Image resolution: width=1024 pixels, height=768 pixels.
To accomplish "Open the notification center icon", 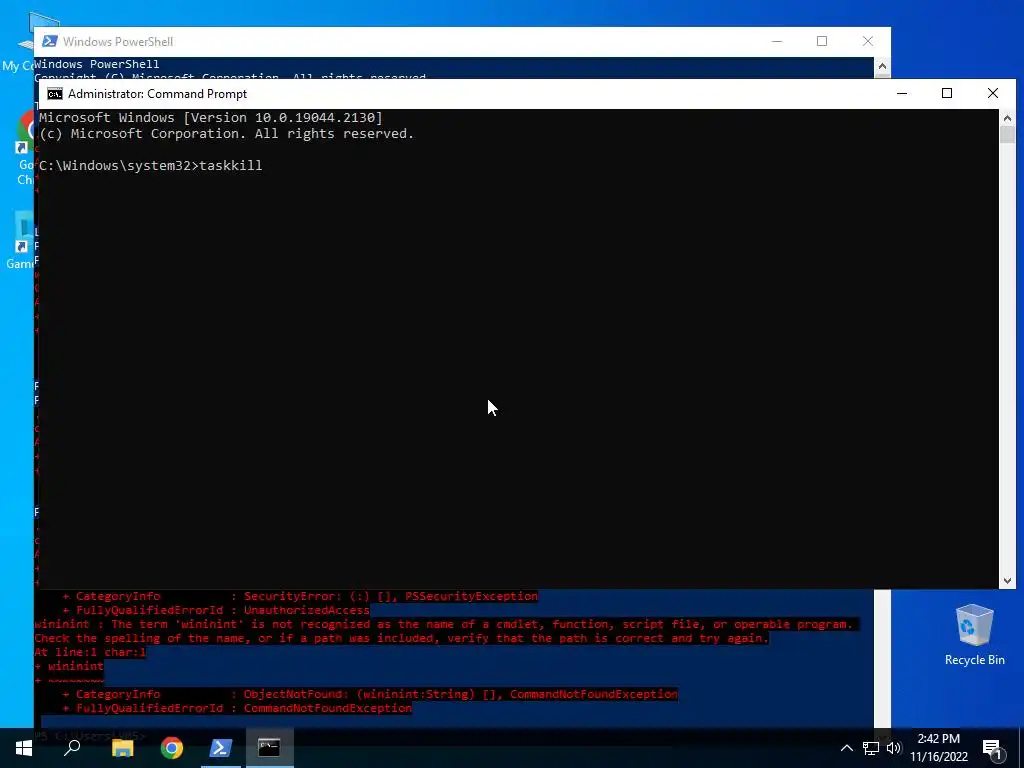I will 992,749.
